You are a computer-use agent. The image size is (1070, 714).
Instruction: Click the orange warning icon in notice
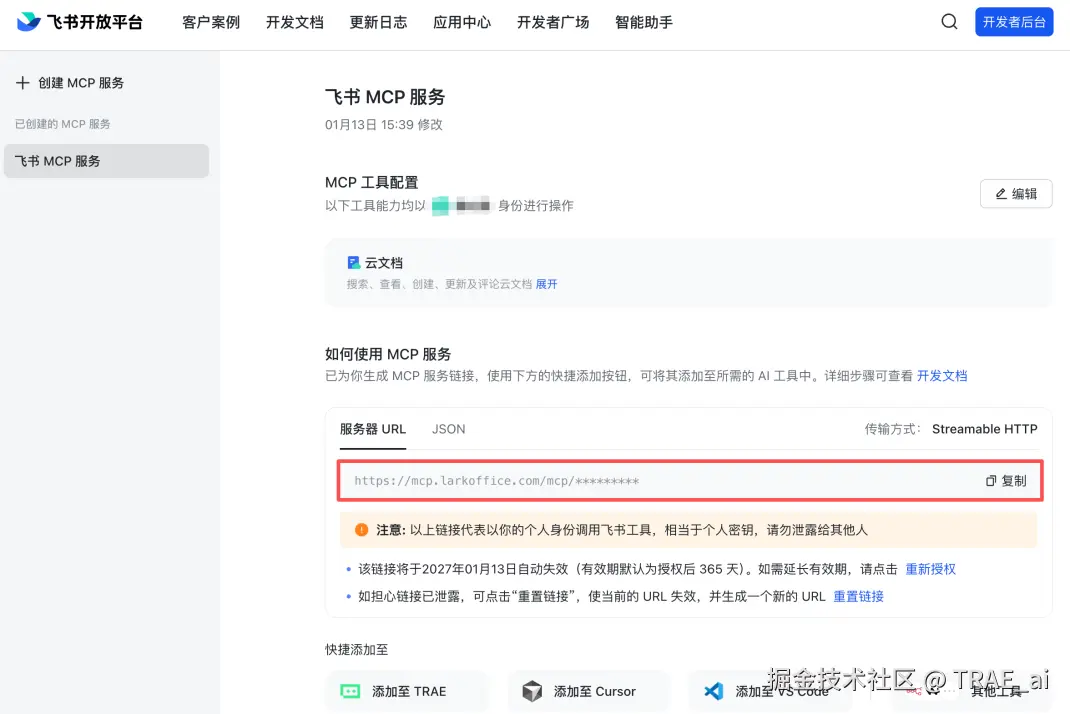362,530
